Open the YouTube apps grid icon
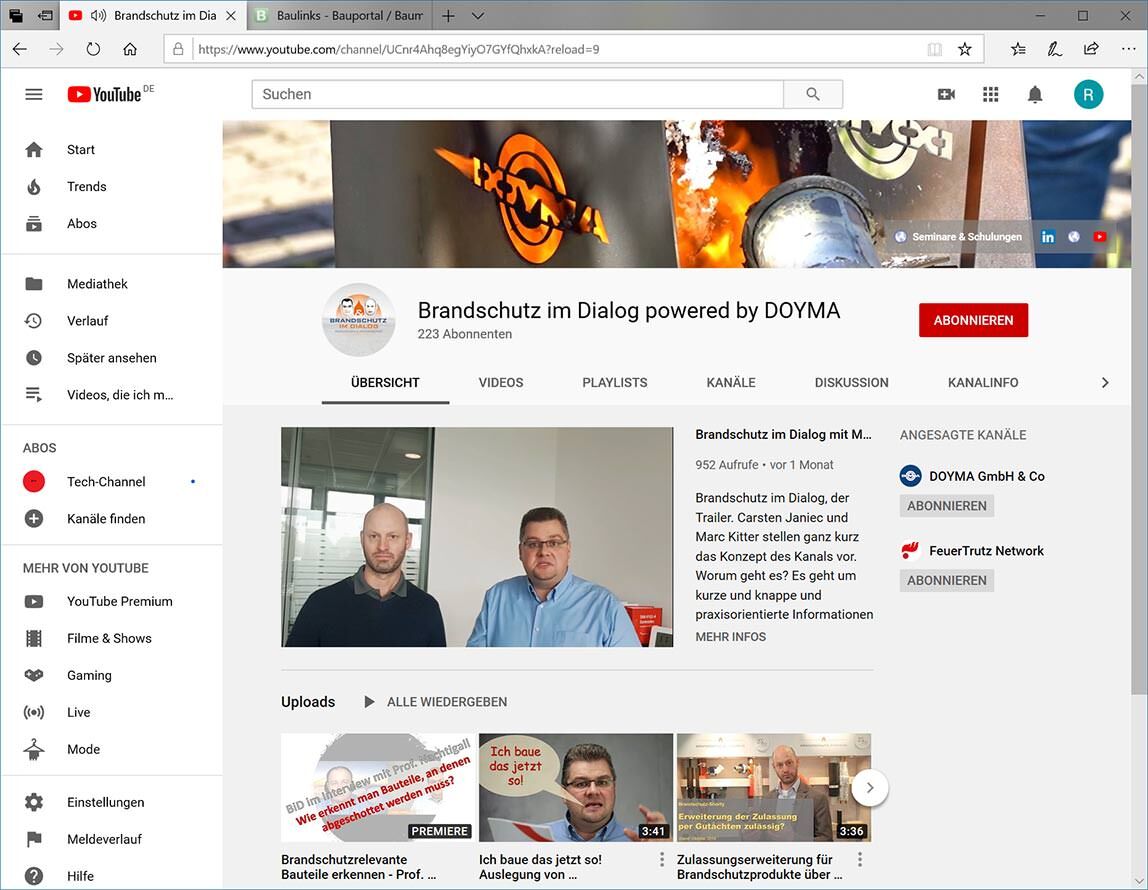This screenshot has width=1148, height=890. [991, 94]
